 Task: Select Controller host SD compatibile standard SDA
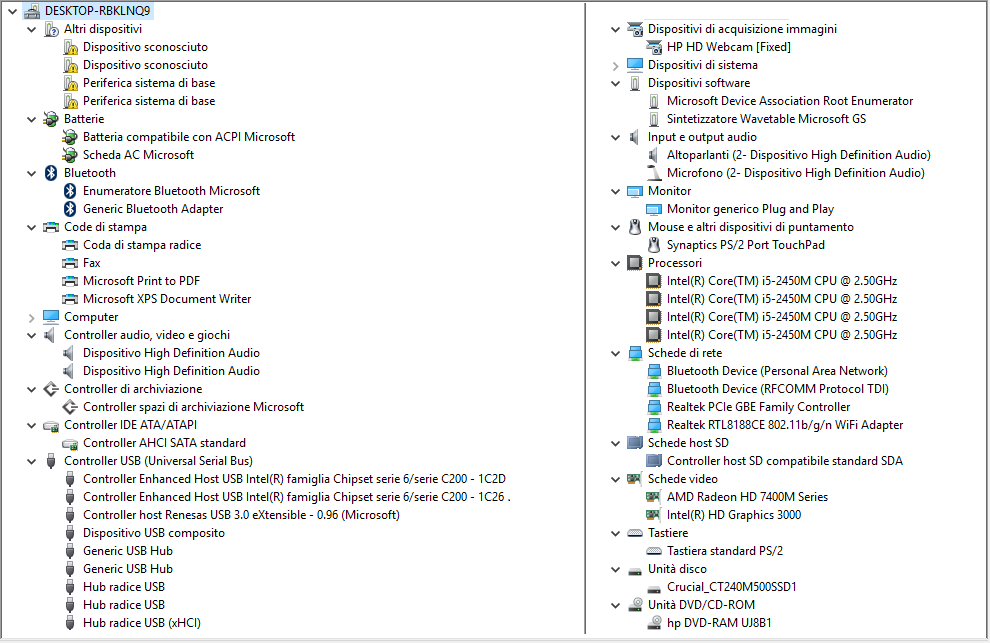coord(785,461)
